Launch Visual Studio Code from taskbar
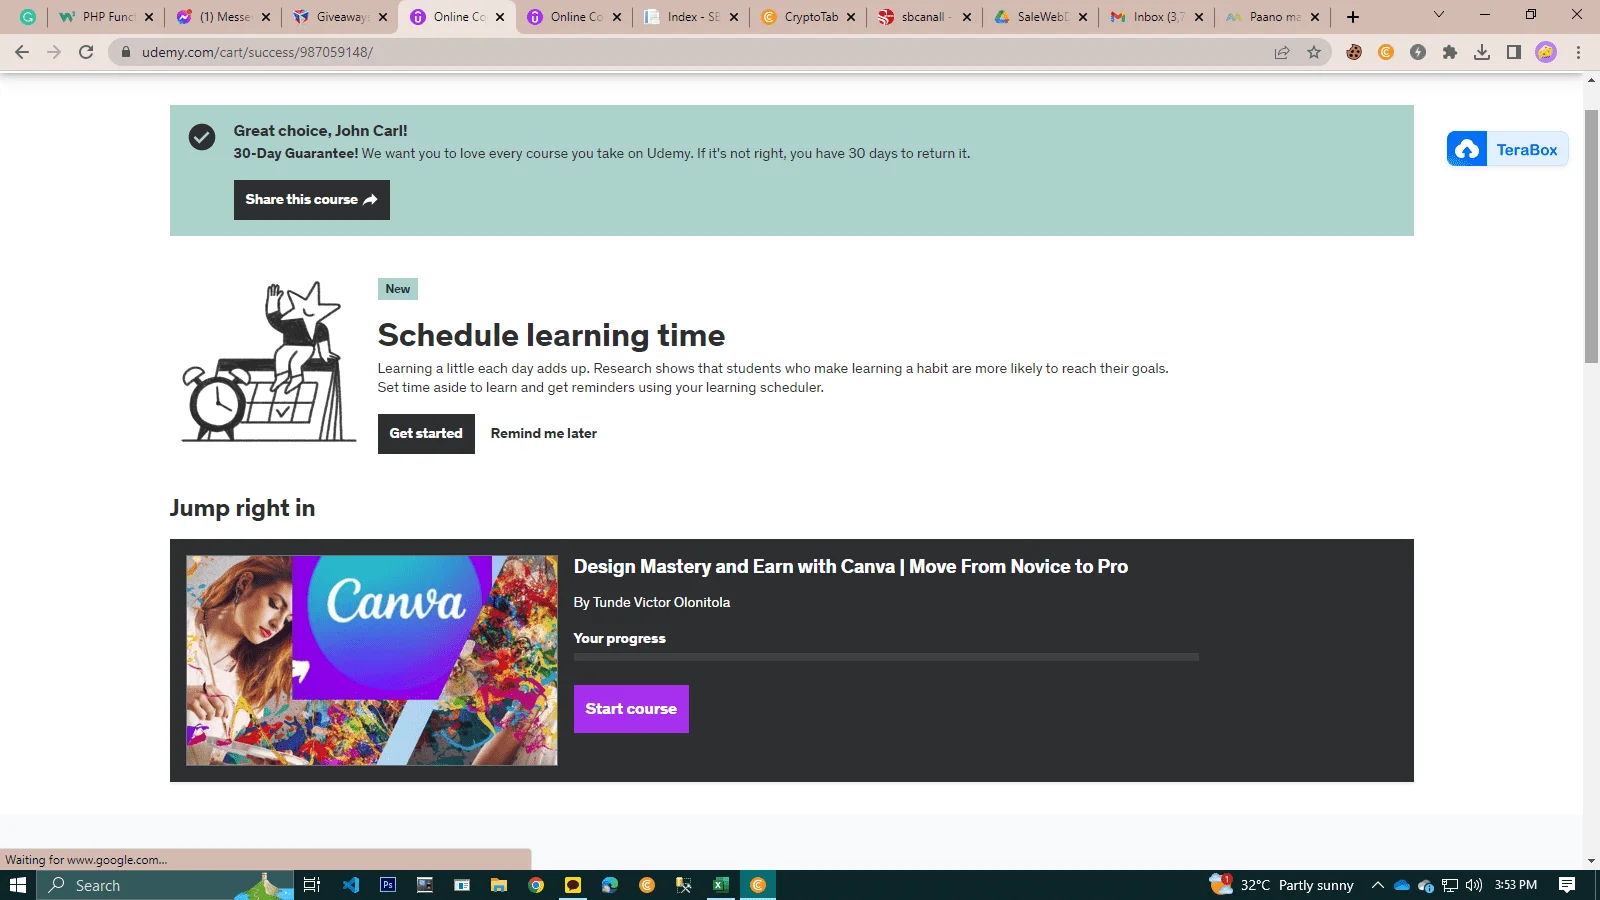This screenshot has height=900, width=1600. pyautogui.click(x=350, y=885)
